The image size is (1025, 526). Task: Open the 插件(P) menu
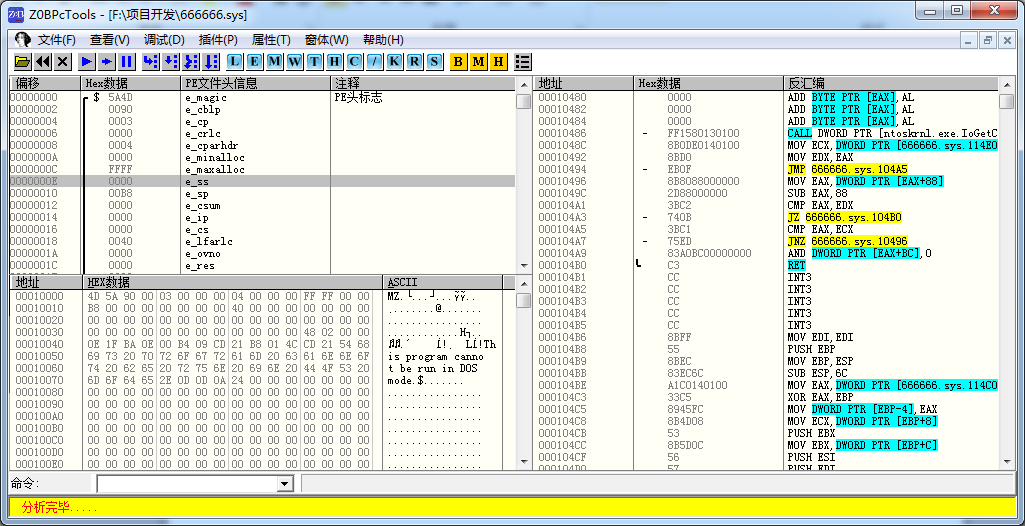218,40
